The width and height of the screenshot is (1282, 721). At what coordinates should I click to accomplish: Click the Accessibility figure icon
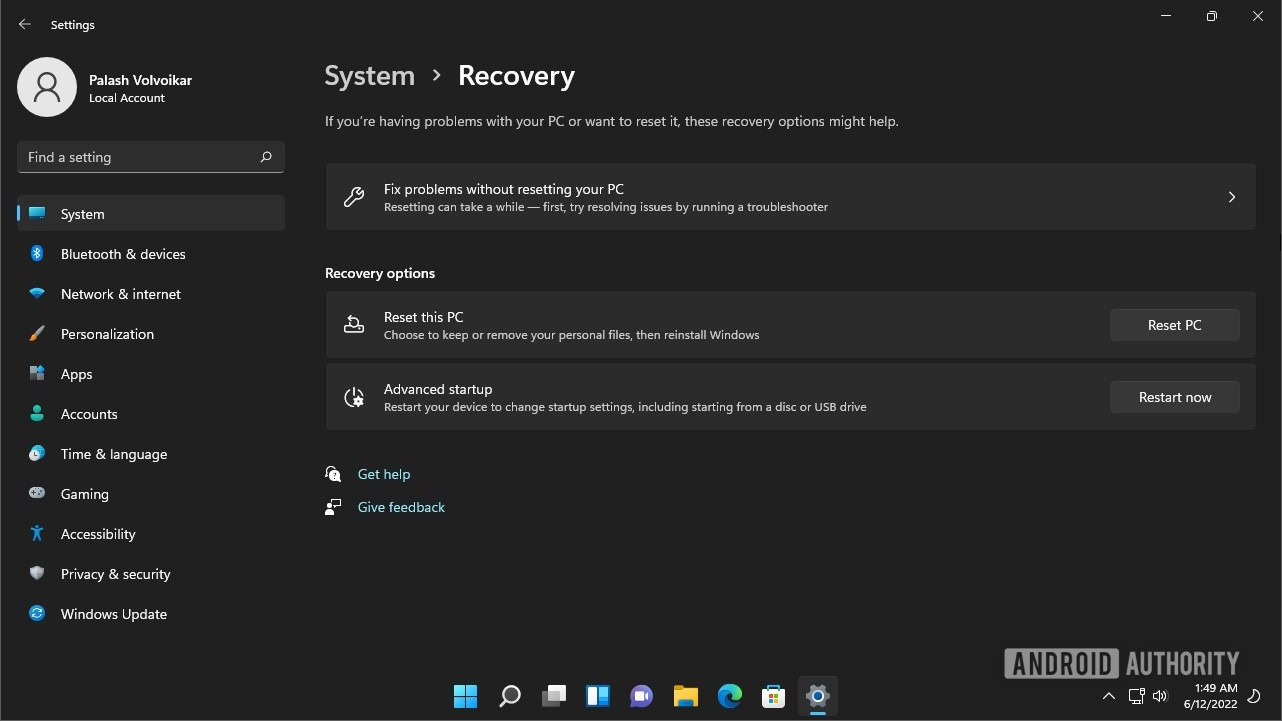click(37, 534)
